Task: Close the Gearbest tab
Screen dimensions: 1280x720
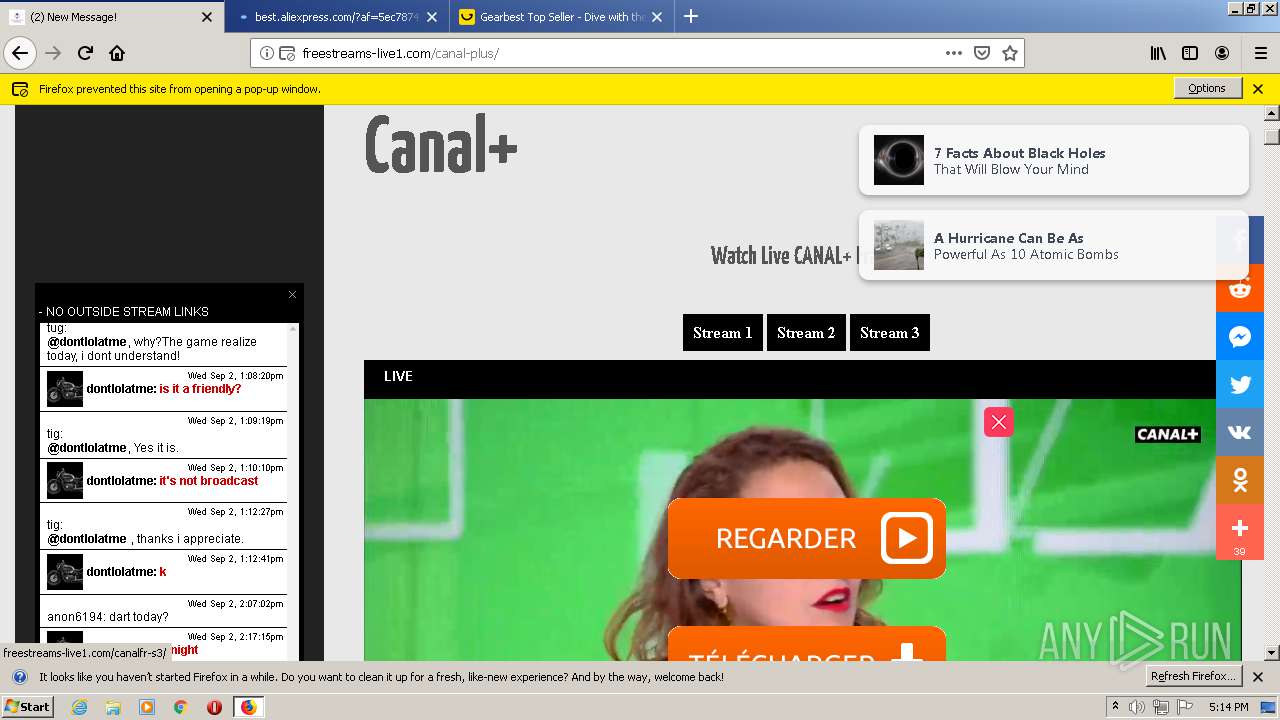Action: (x=656, y=17)
